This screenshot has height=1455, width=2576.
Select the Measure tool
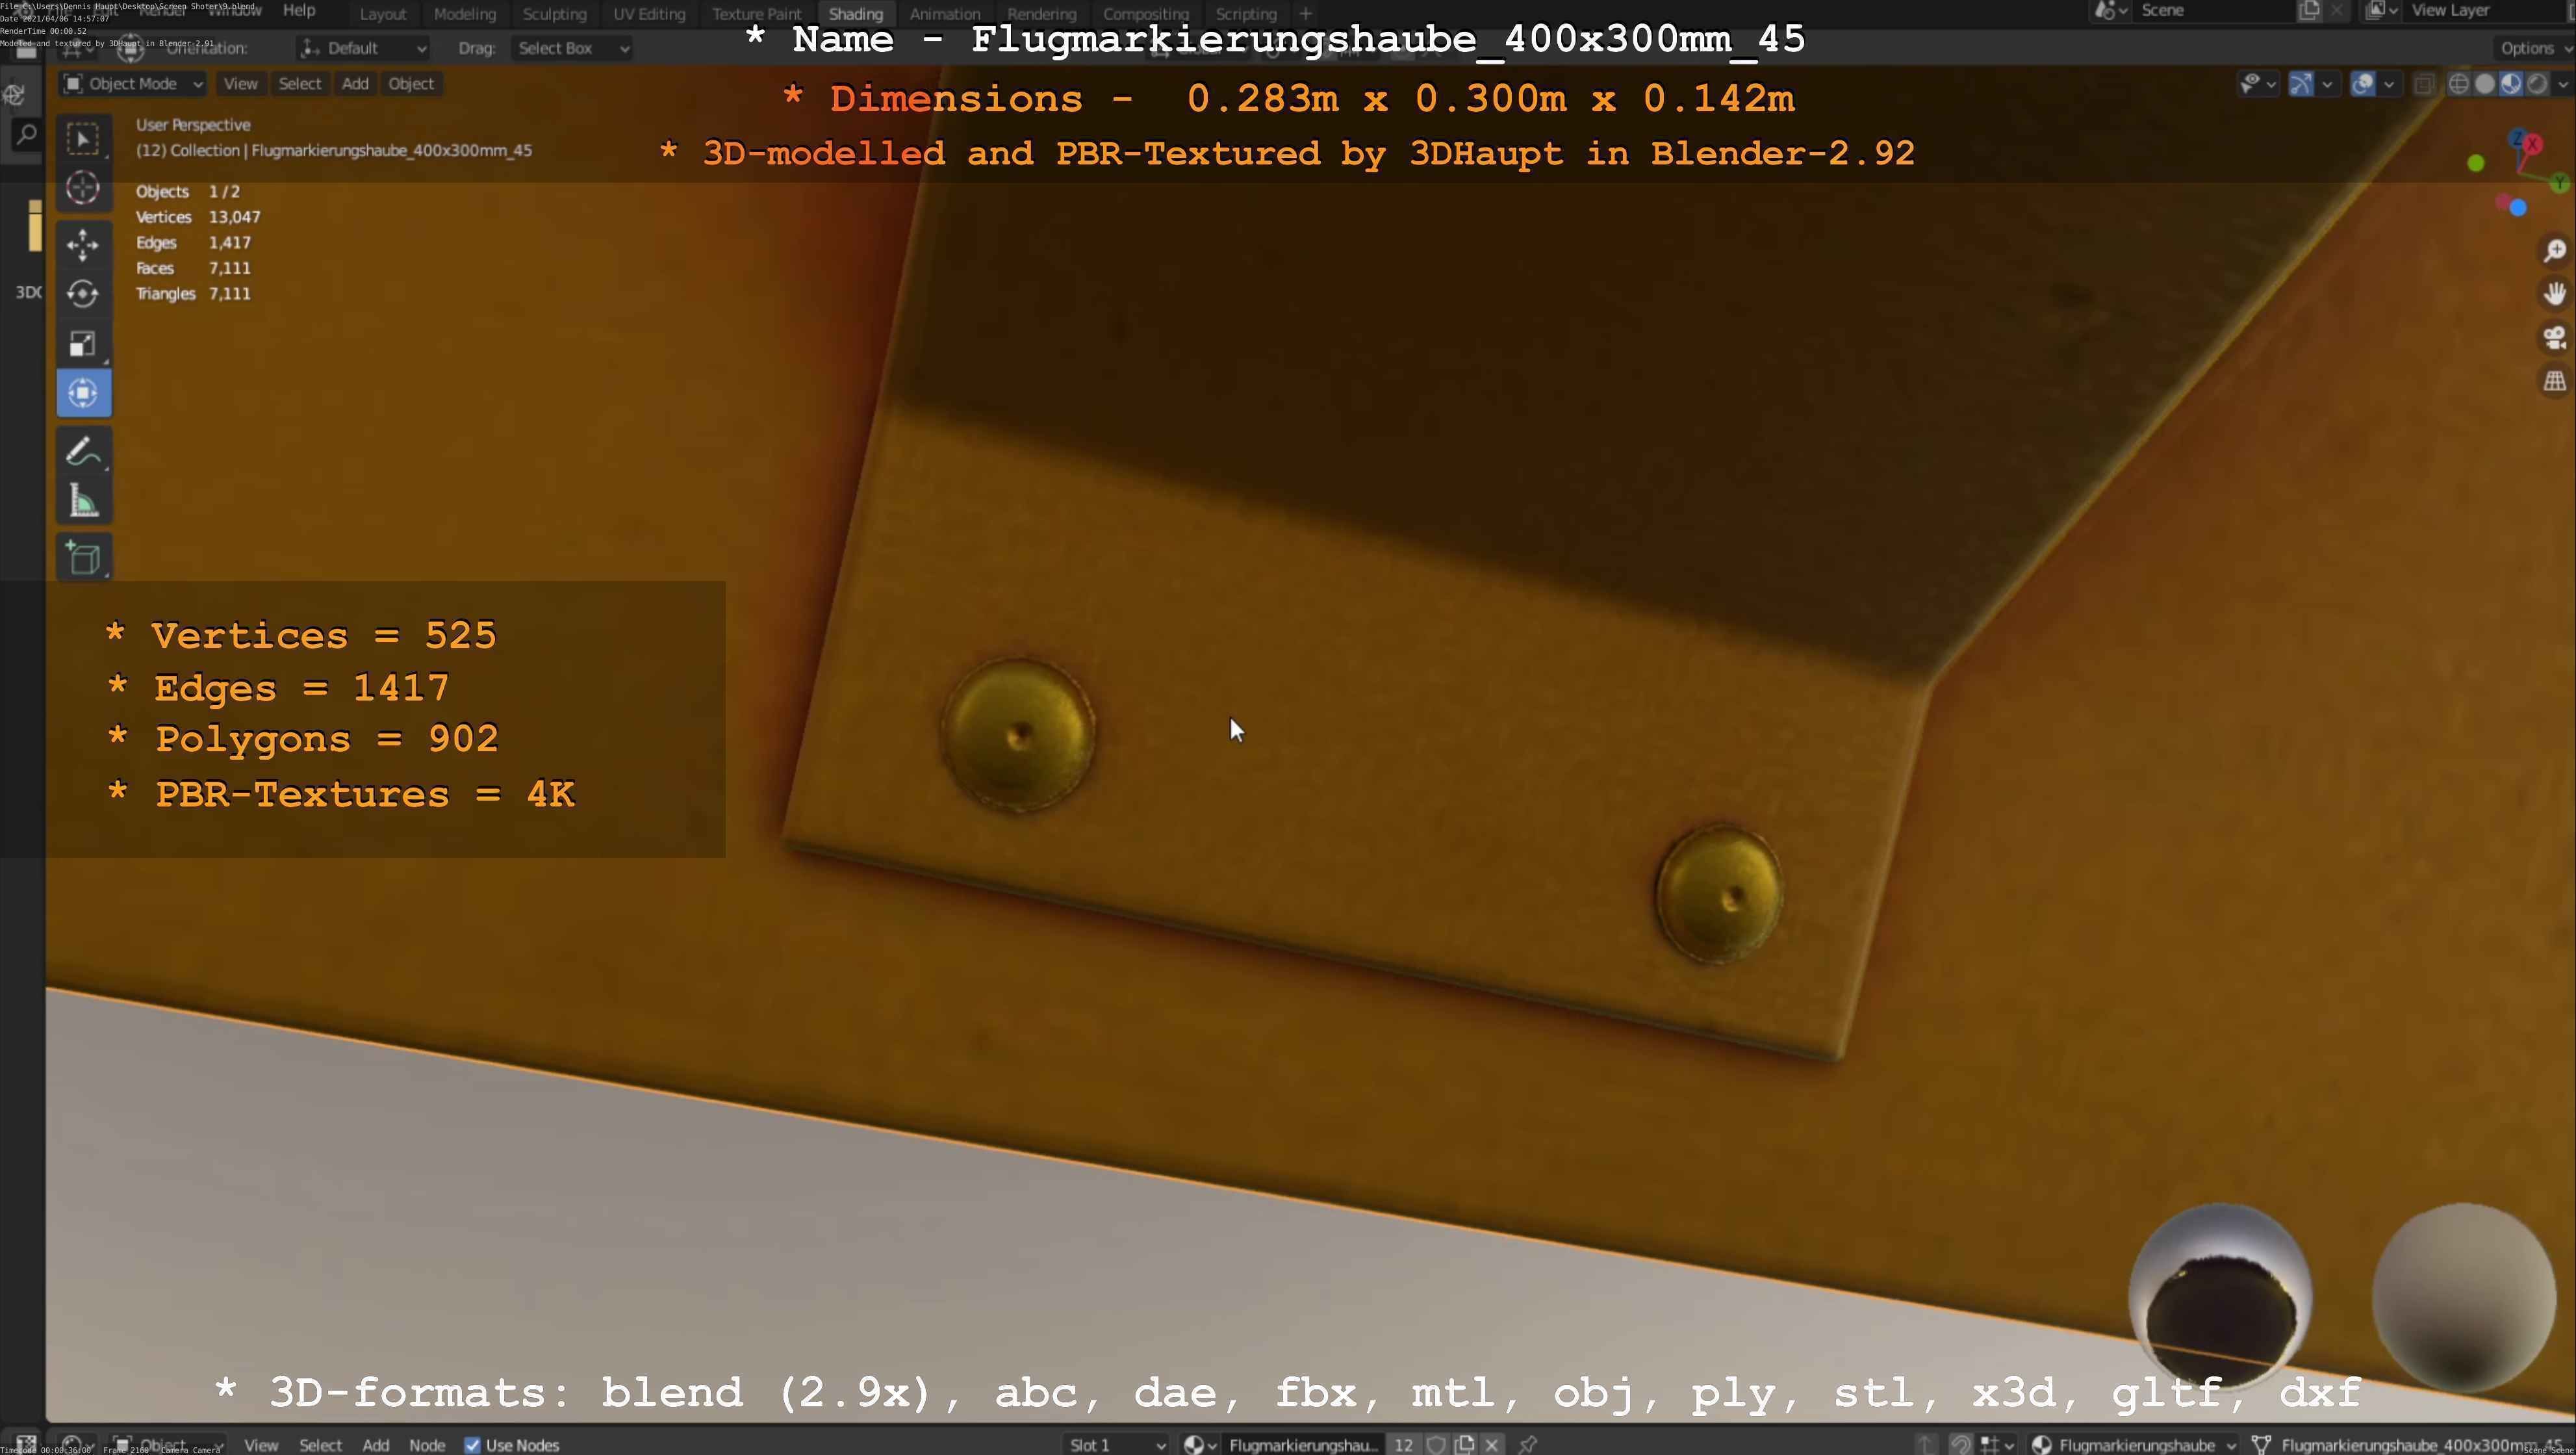83,502
